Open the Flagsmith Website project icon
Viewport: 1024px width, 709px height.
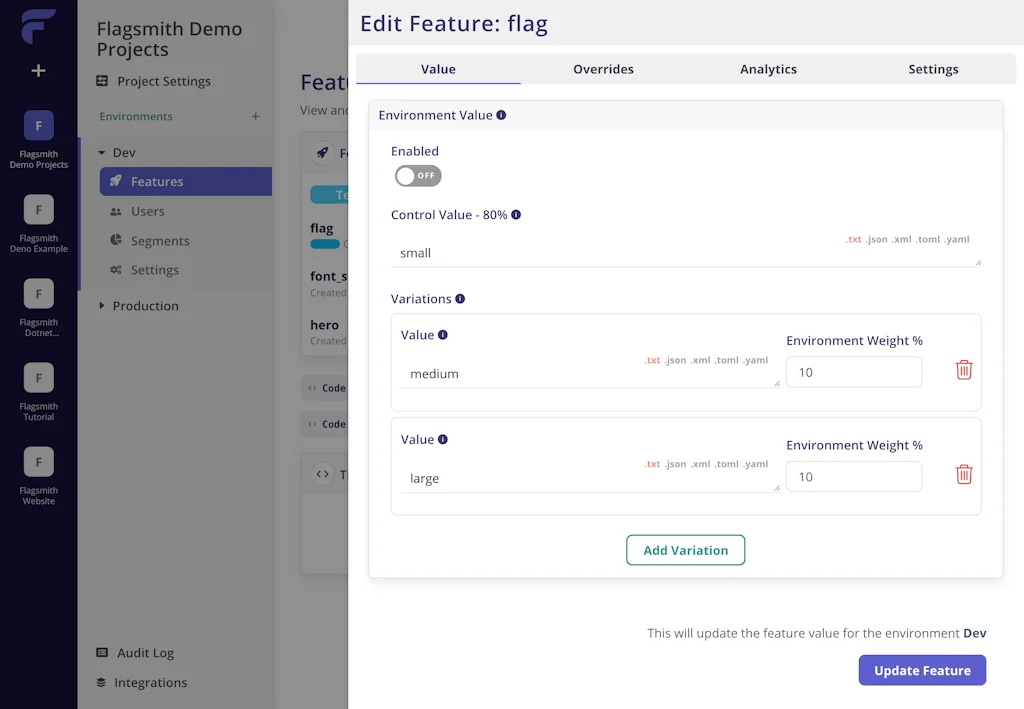click(38, 462)
